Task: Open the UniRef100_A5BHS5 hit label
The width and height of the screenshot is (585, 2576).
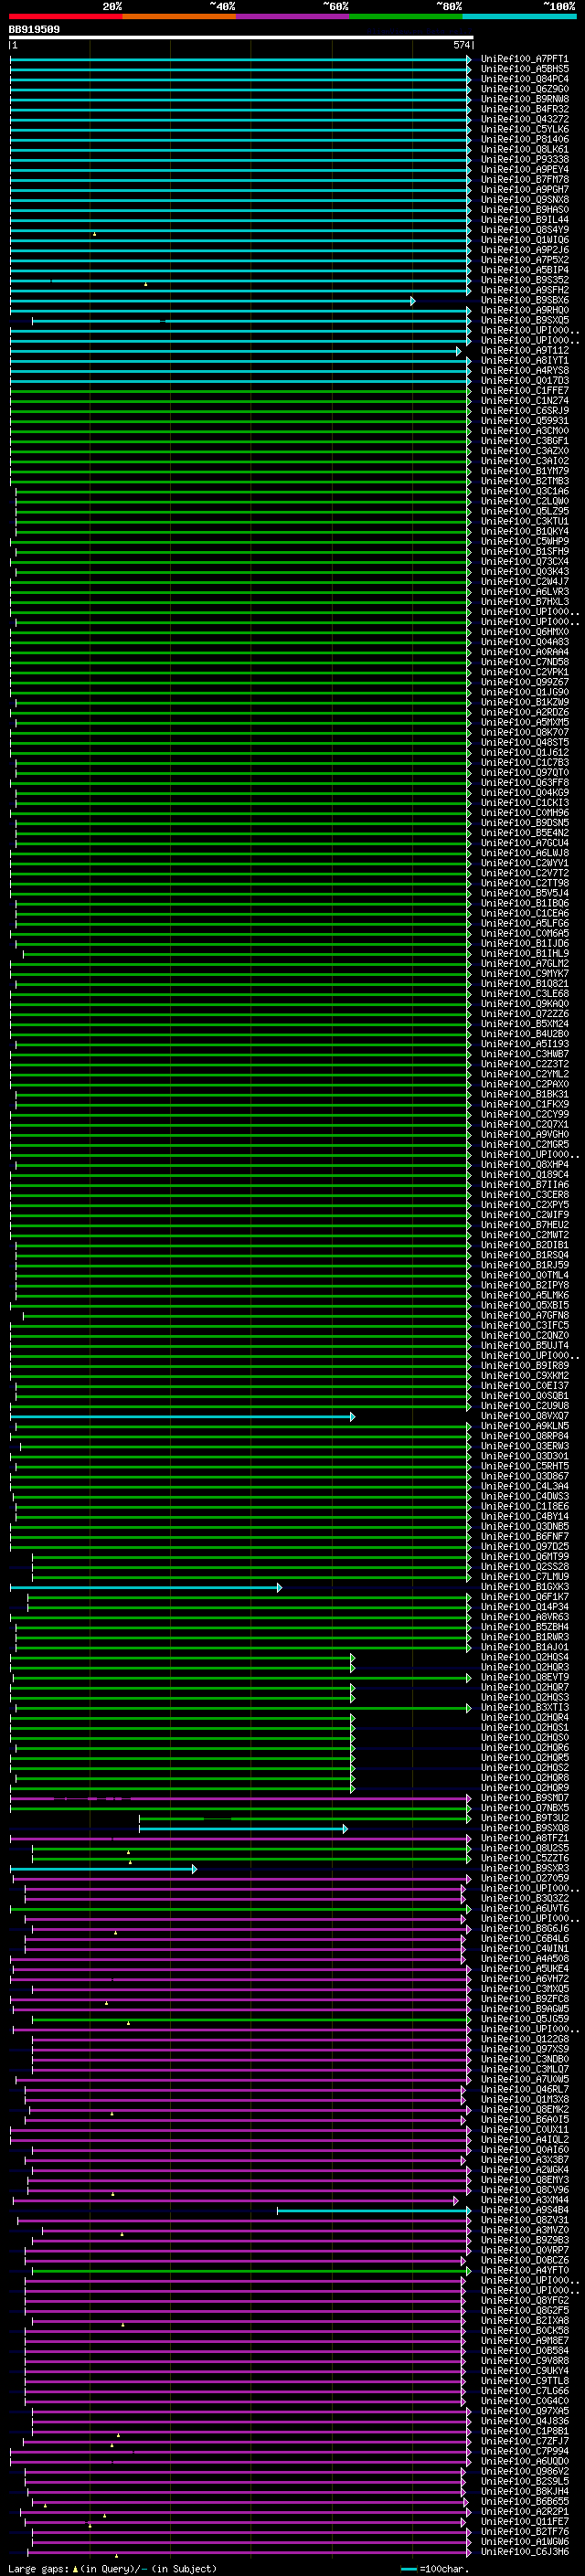Action: click(525, 69)
